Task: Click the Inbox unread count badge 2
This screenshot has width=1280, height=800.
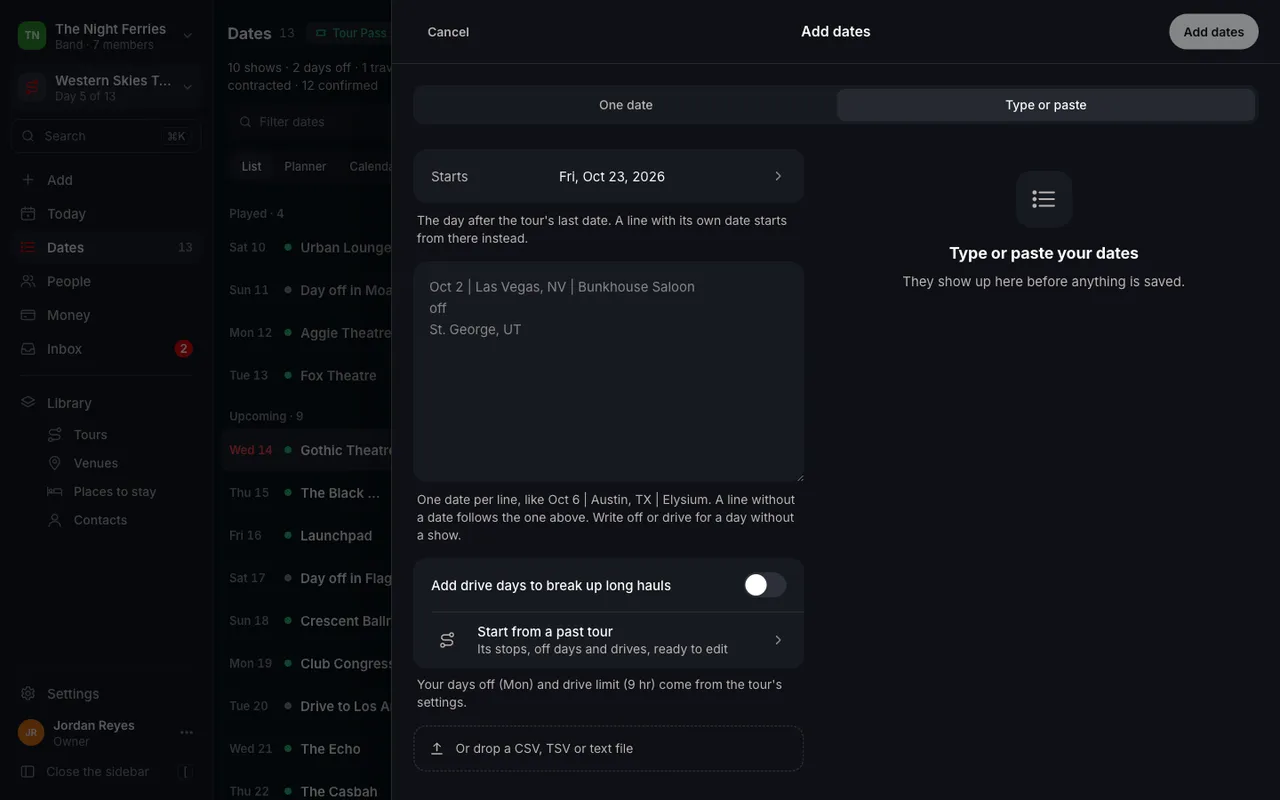Action: pos(183,349)
